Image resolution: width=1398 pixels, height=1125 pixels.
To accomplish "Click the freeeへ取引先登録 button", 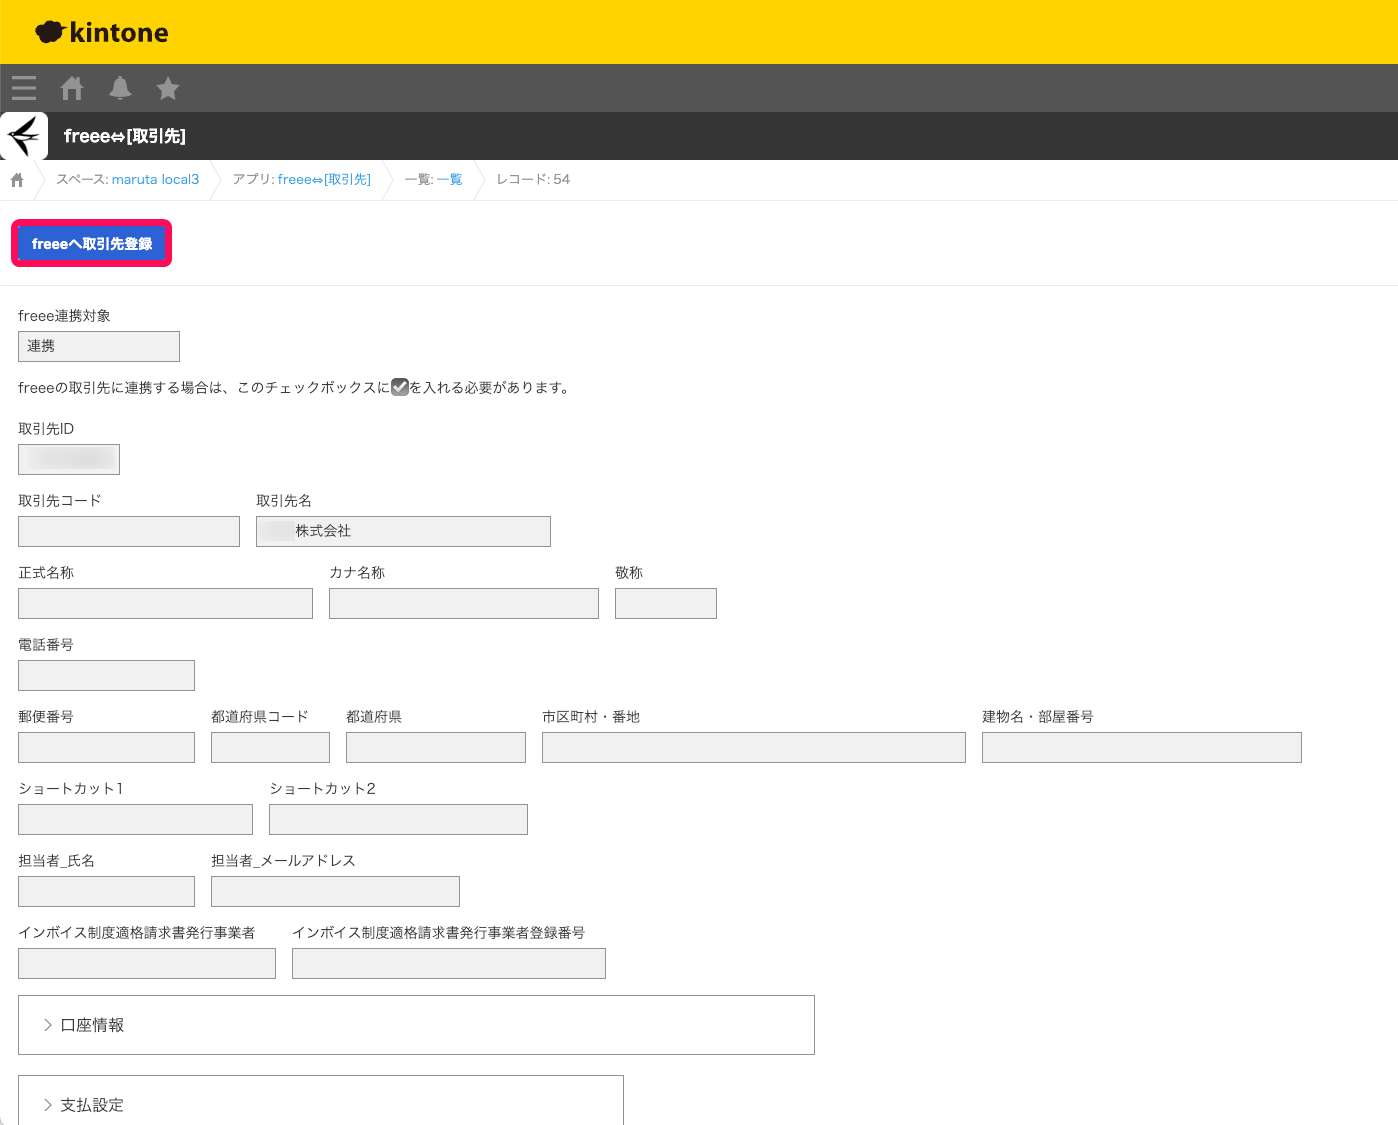I will [x=92, y=243].
